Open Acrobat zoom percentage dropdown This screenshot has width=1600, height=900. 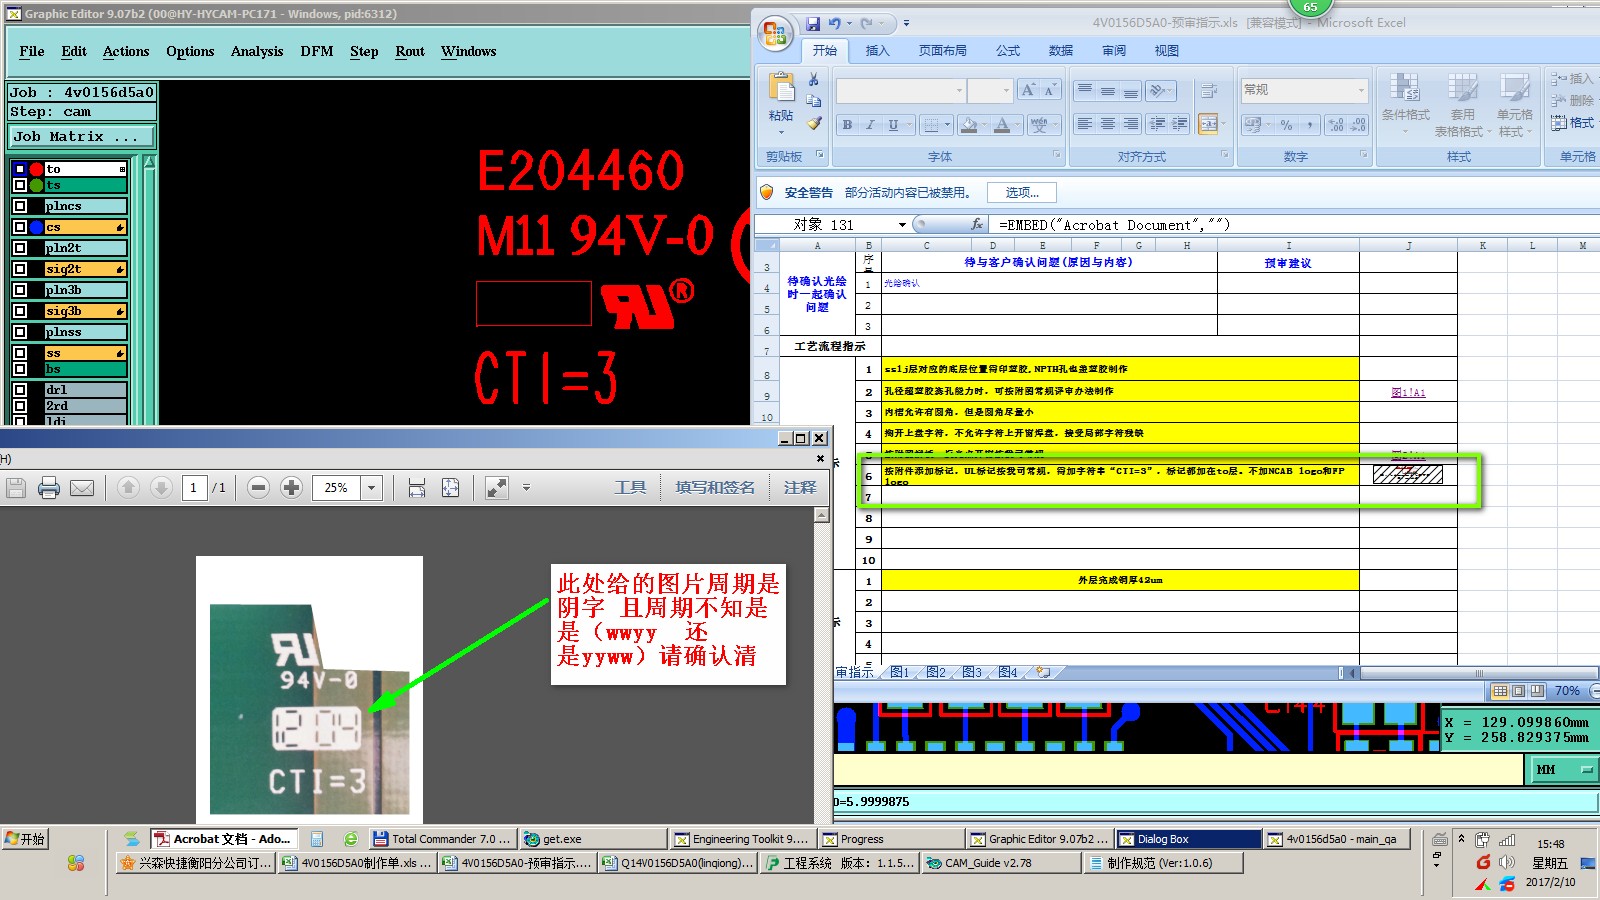pos(371,488)
